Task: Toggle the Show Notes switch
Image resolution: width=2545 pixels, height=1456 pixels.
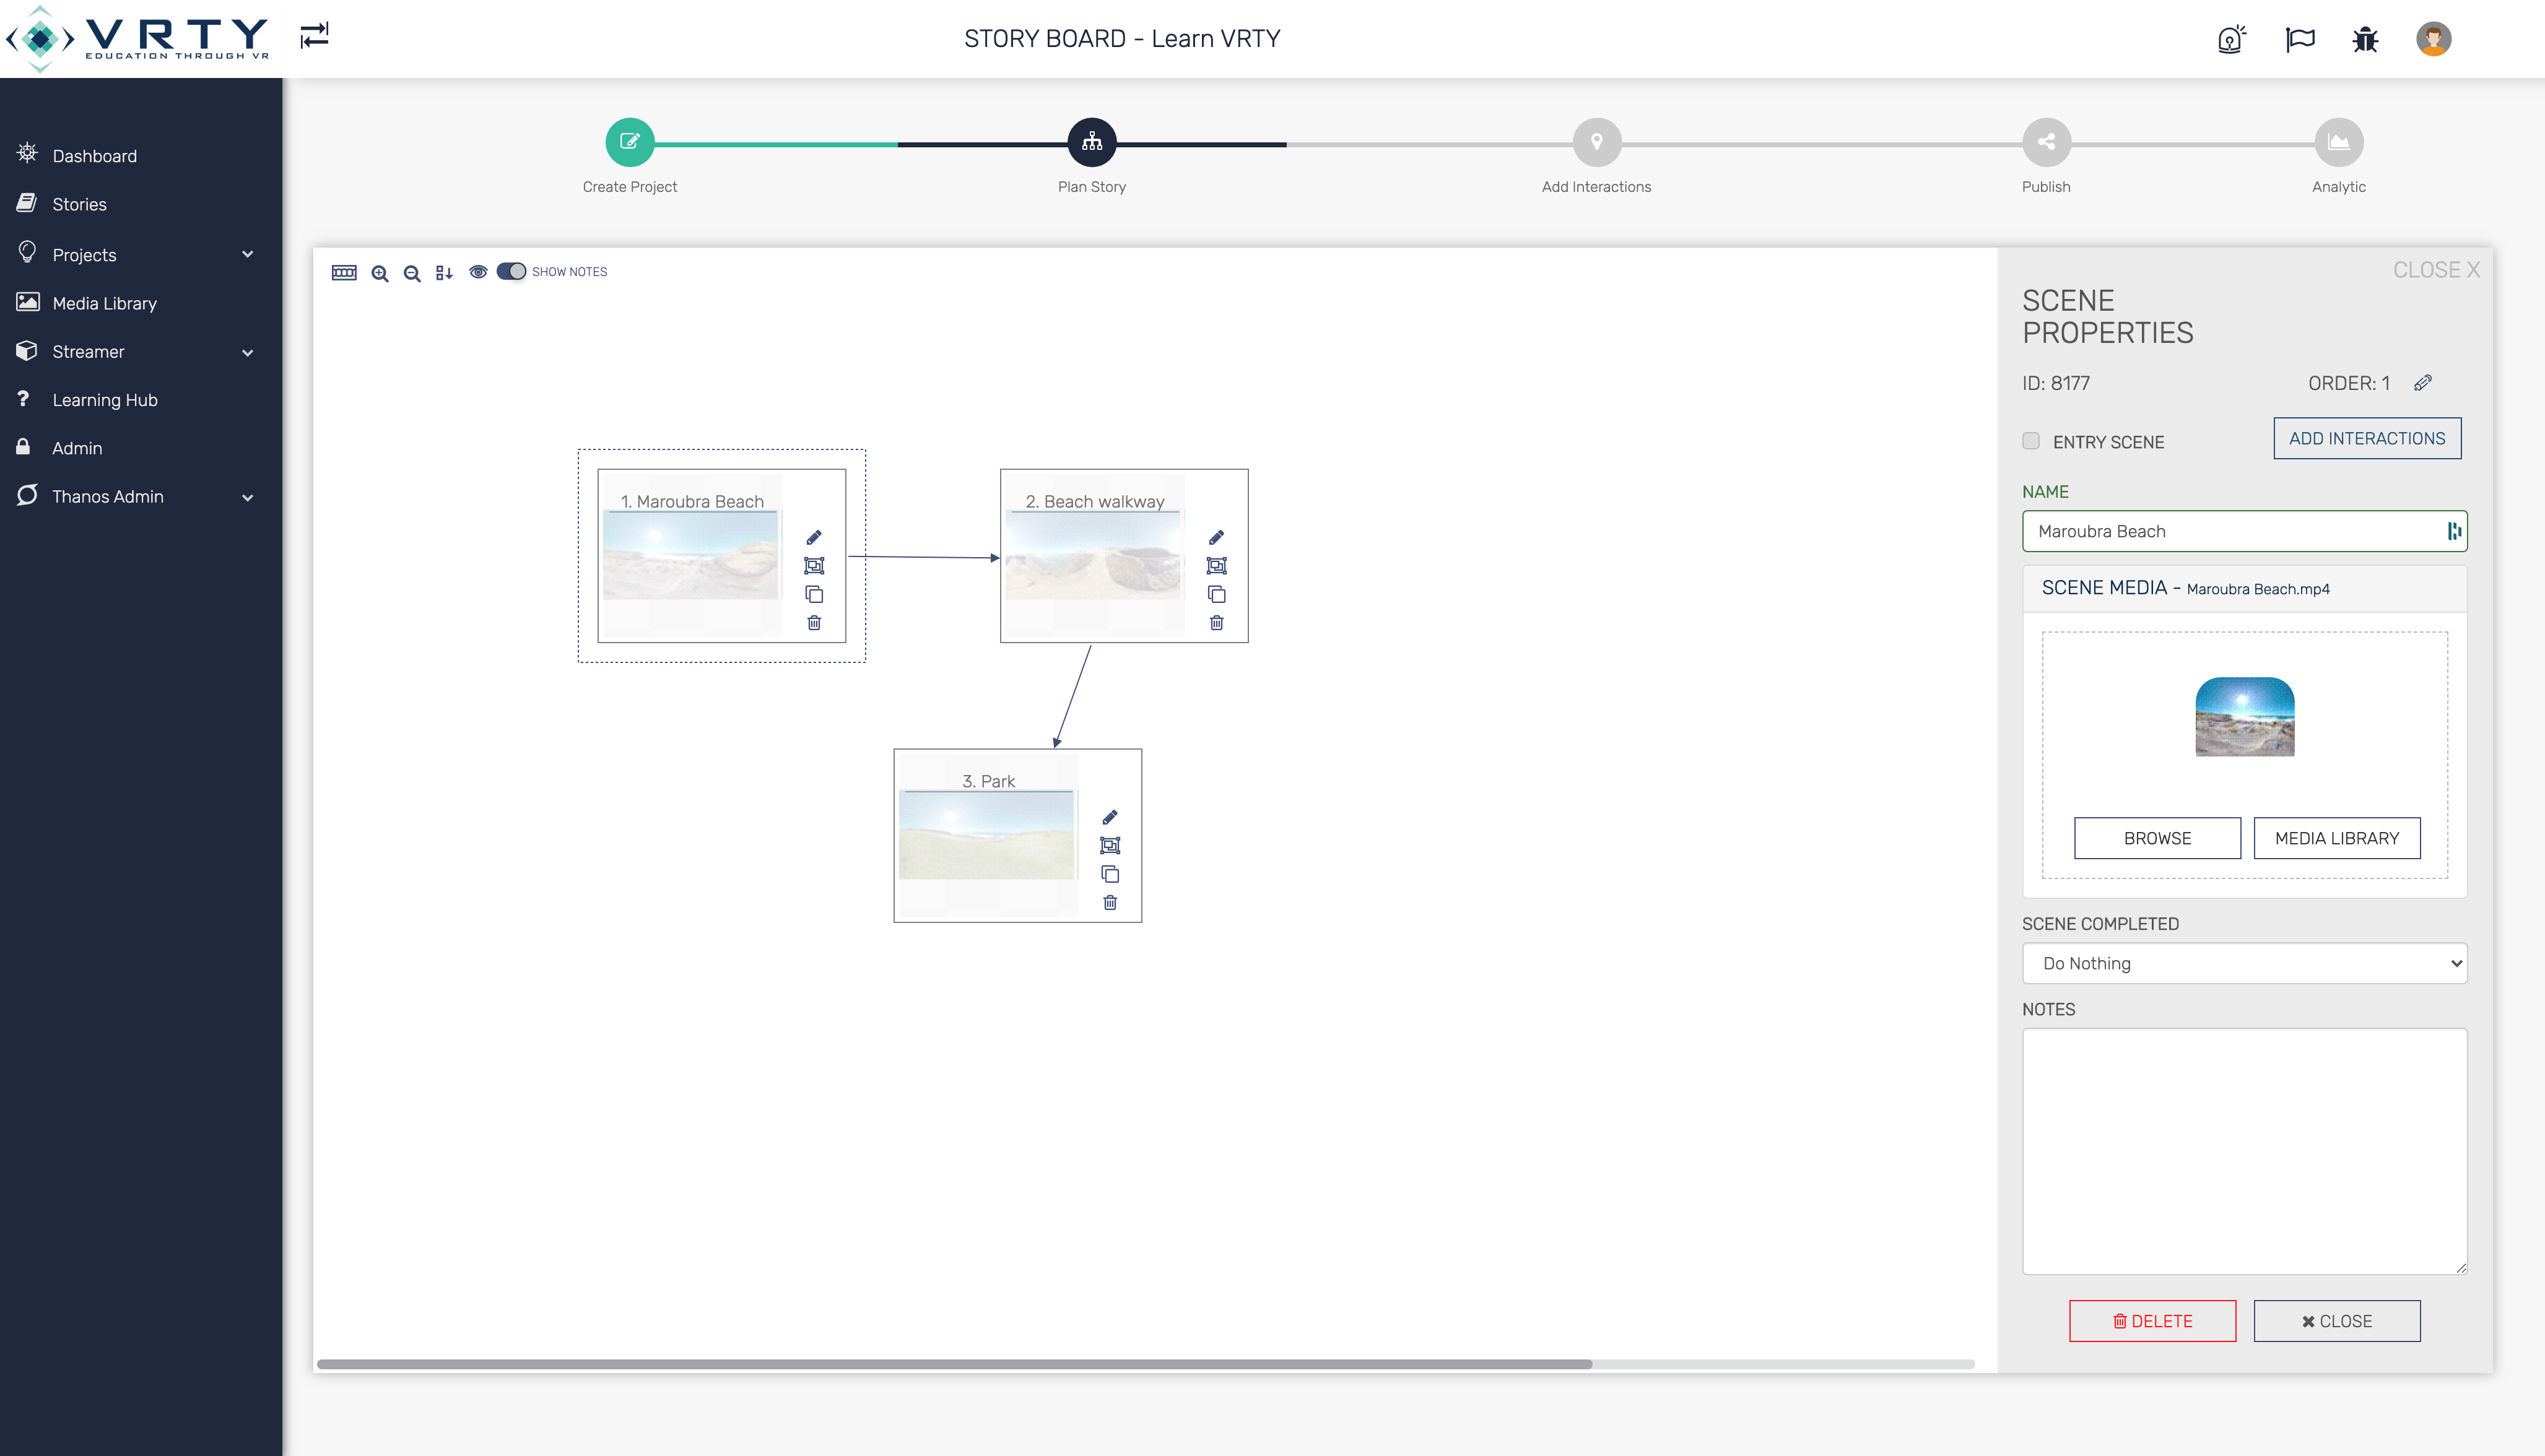Action: click(x=511, y=272)
